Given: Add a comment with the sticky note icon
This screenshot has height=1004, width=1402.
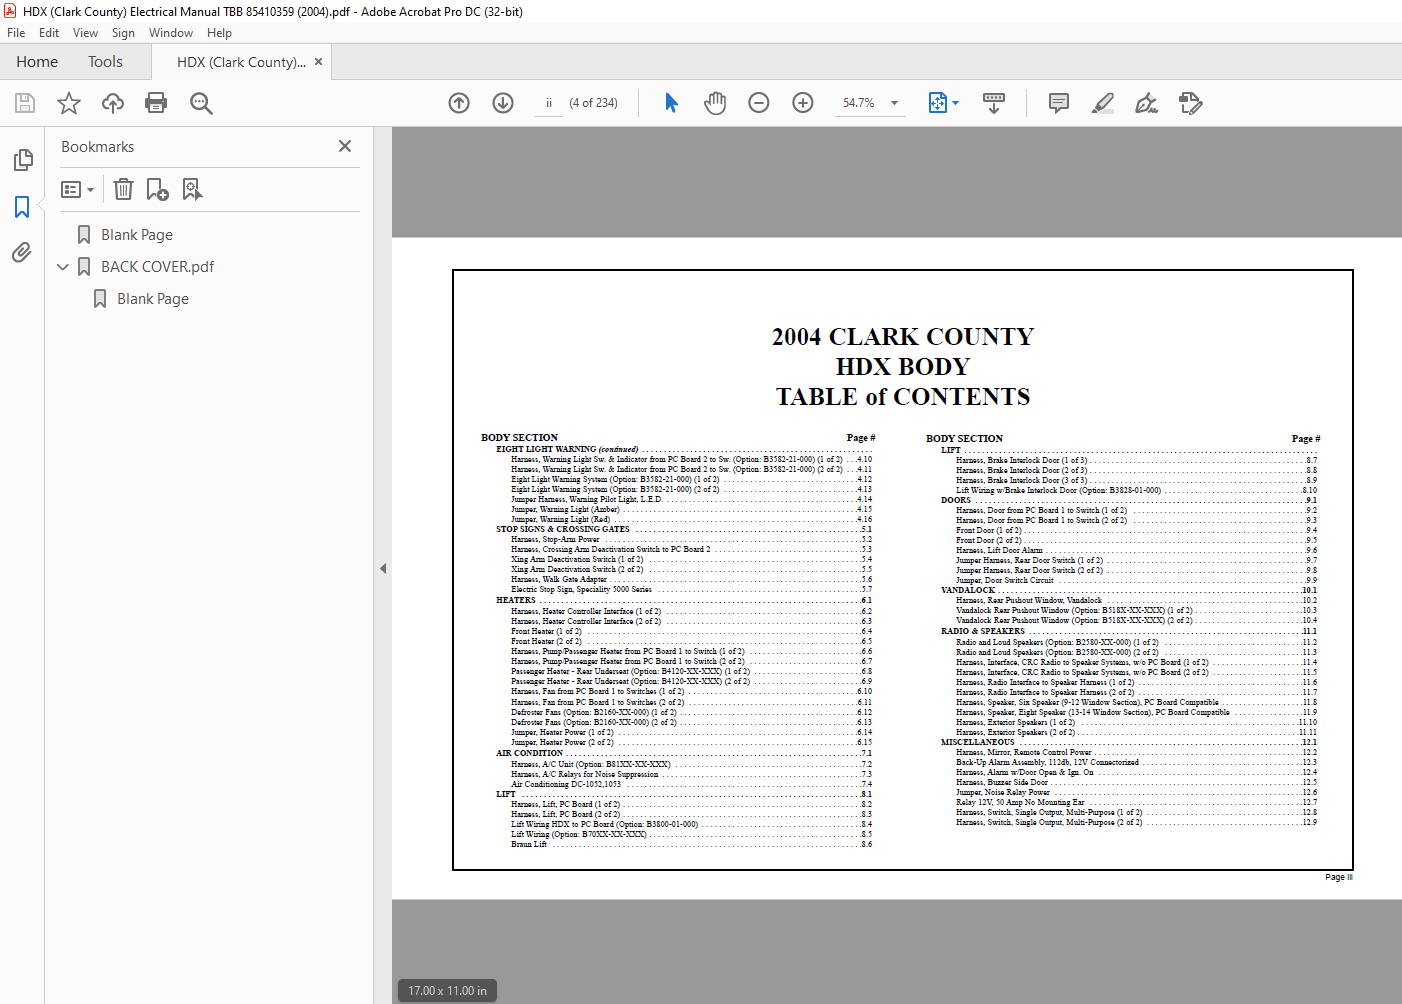Looking at the screenshot, I should tap(1059, 103).
